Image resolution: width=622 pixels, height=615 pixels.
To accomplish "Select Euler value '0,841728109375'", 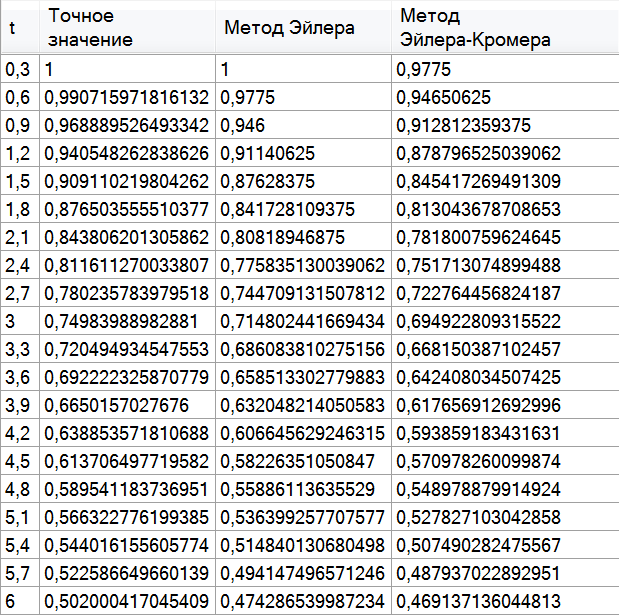I will coord(303,209).
